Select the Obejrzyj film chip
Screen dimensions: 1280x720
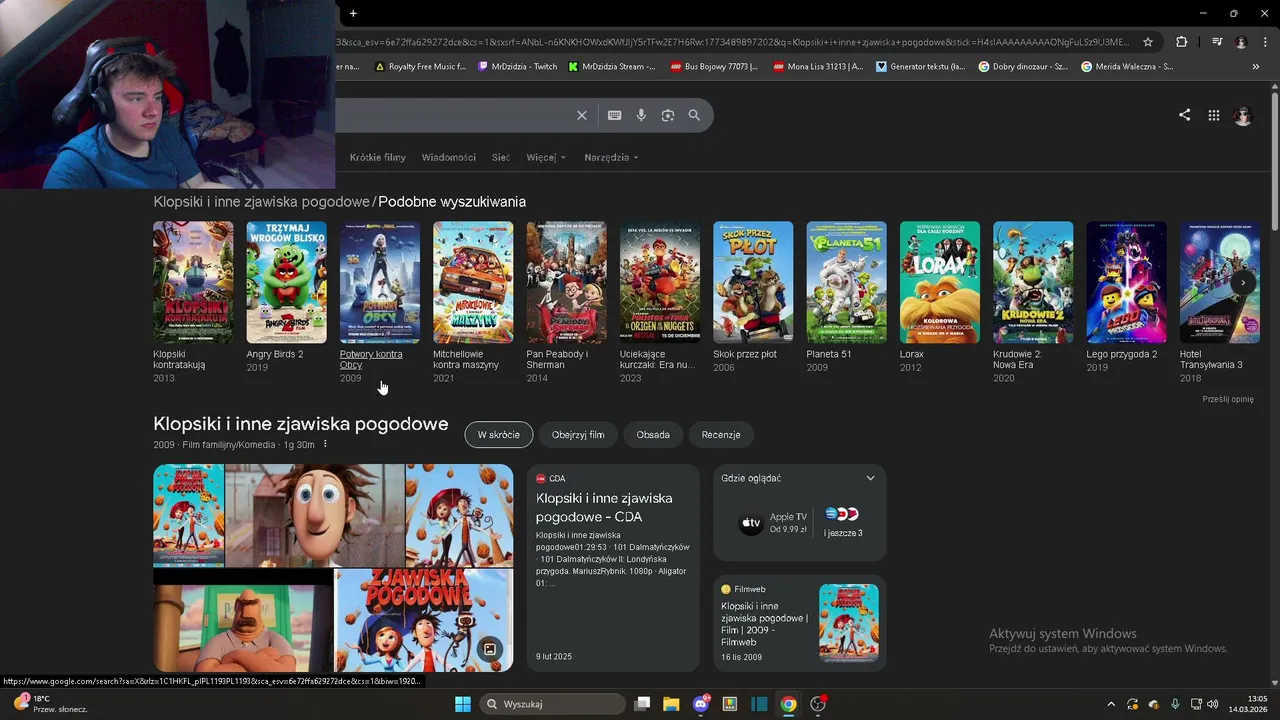click(x=578, y=435)
